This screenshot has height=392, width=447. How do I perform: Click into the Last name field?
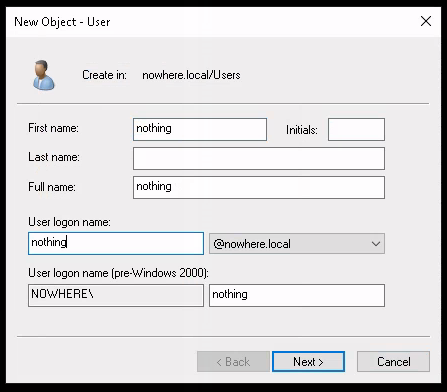[x=259, y=158]
